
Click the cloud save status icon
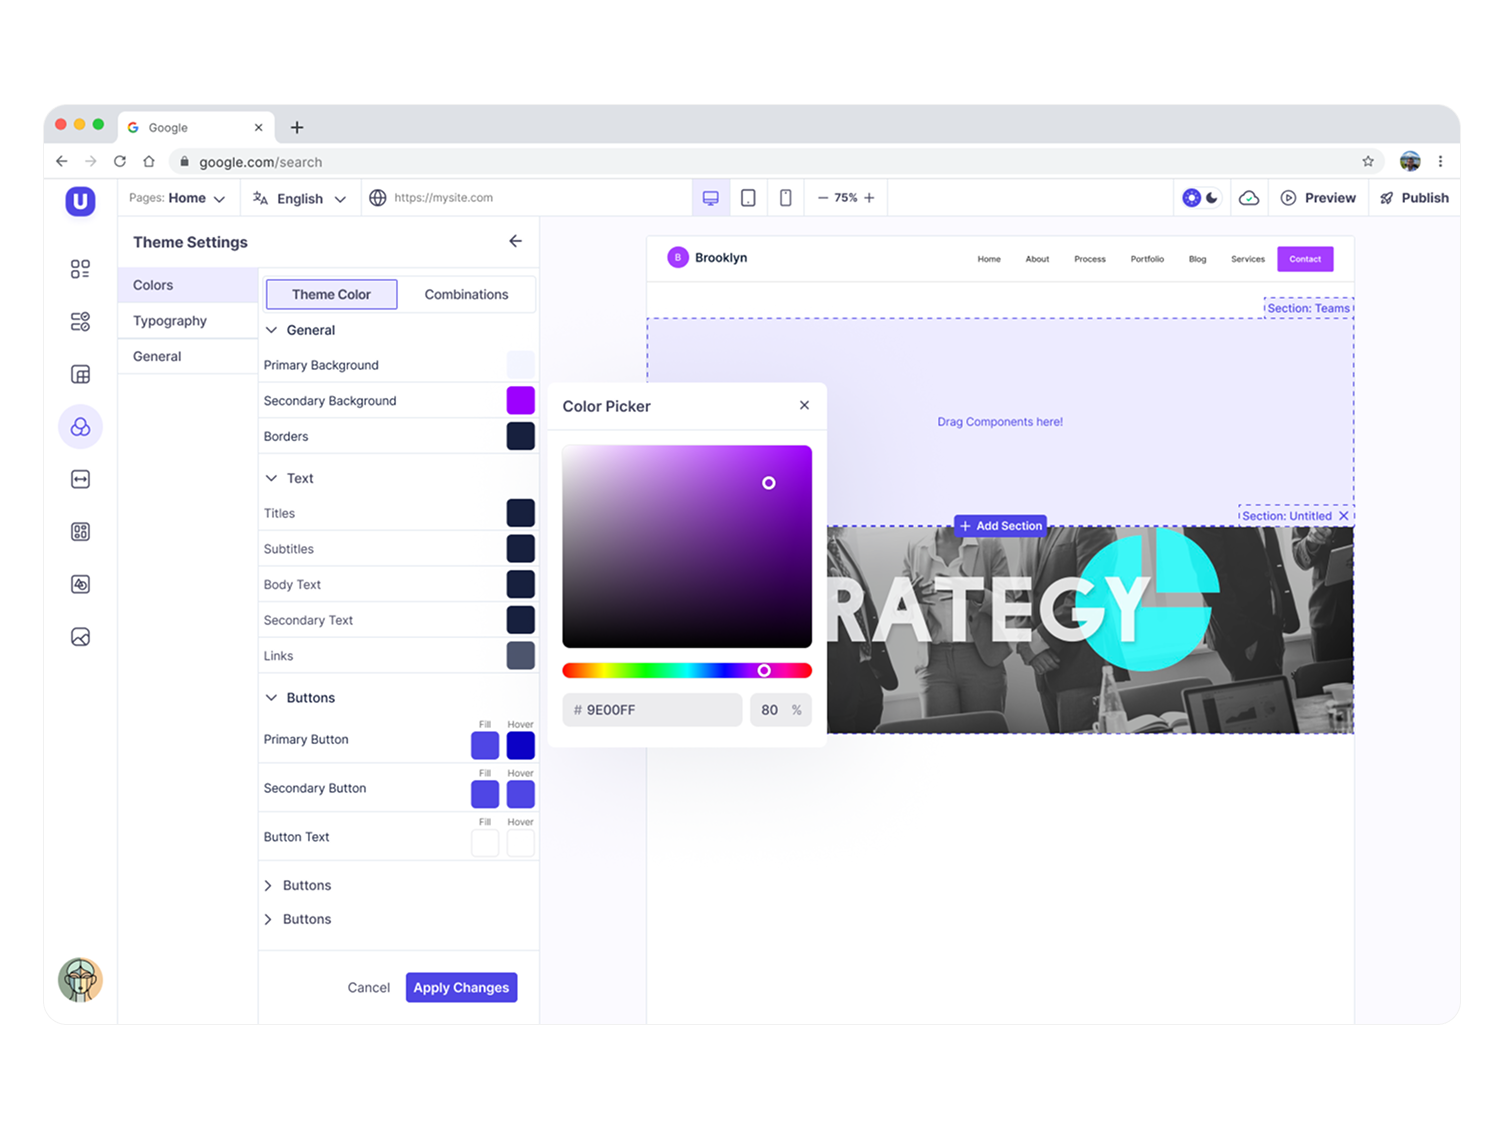pyautogui.click(x=1249, y=198)
